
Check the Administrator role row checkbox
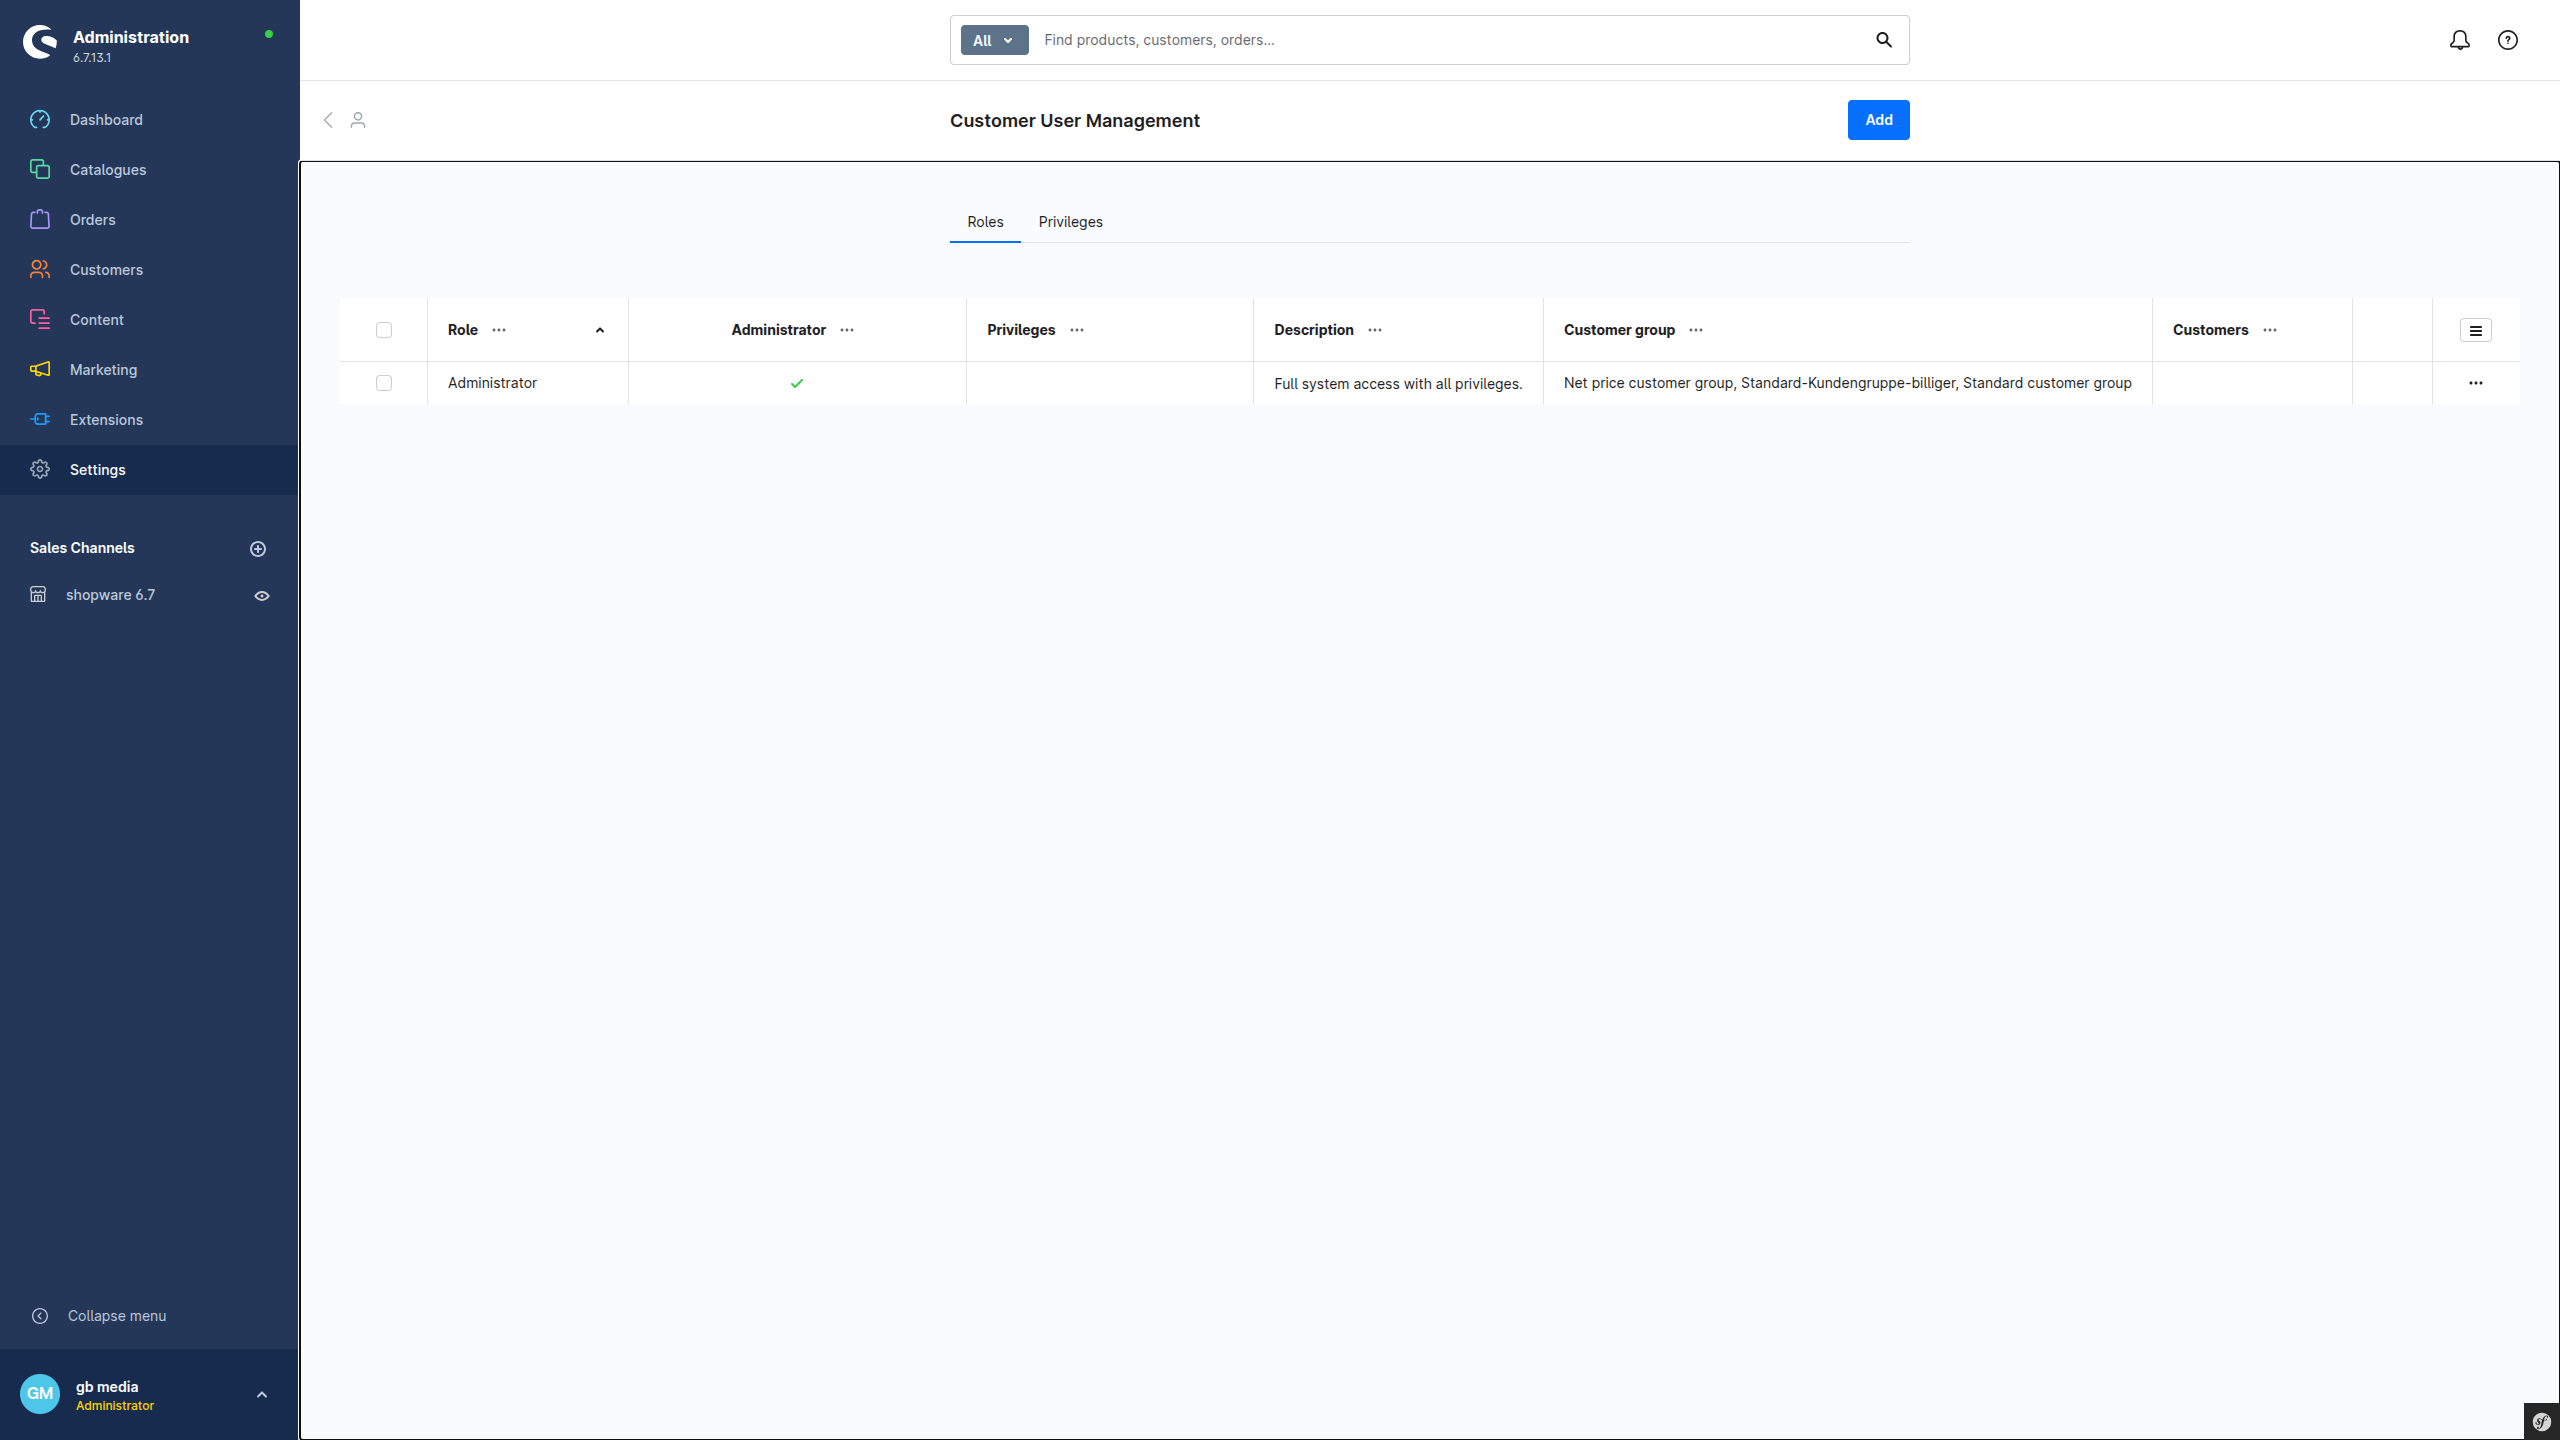pyautogui.click(x=384, y=383)
